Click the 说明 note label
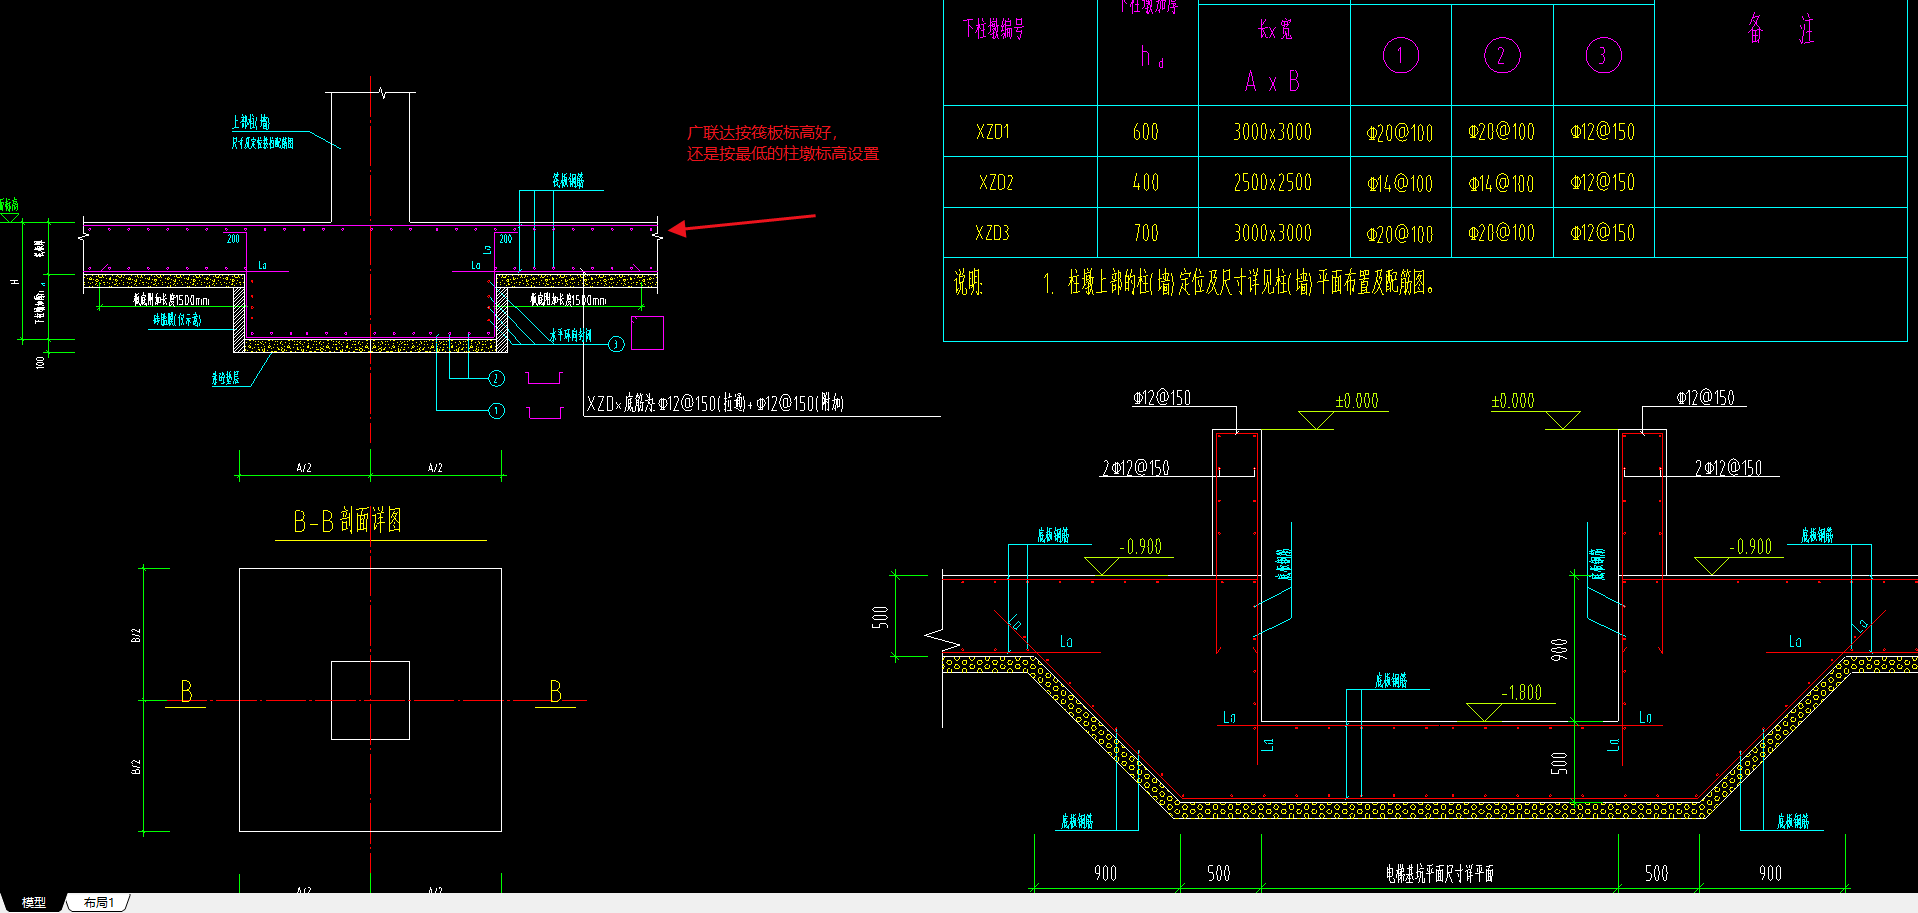The width and height of the screenshot is (1918, 913). pos(968,283)
